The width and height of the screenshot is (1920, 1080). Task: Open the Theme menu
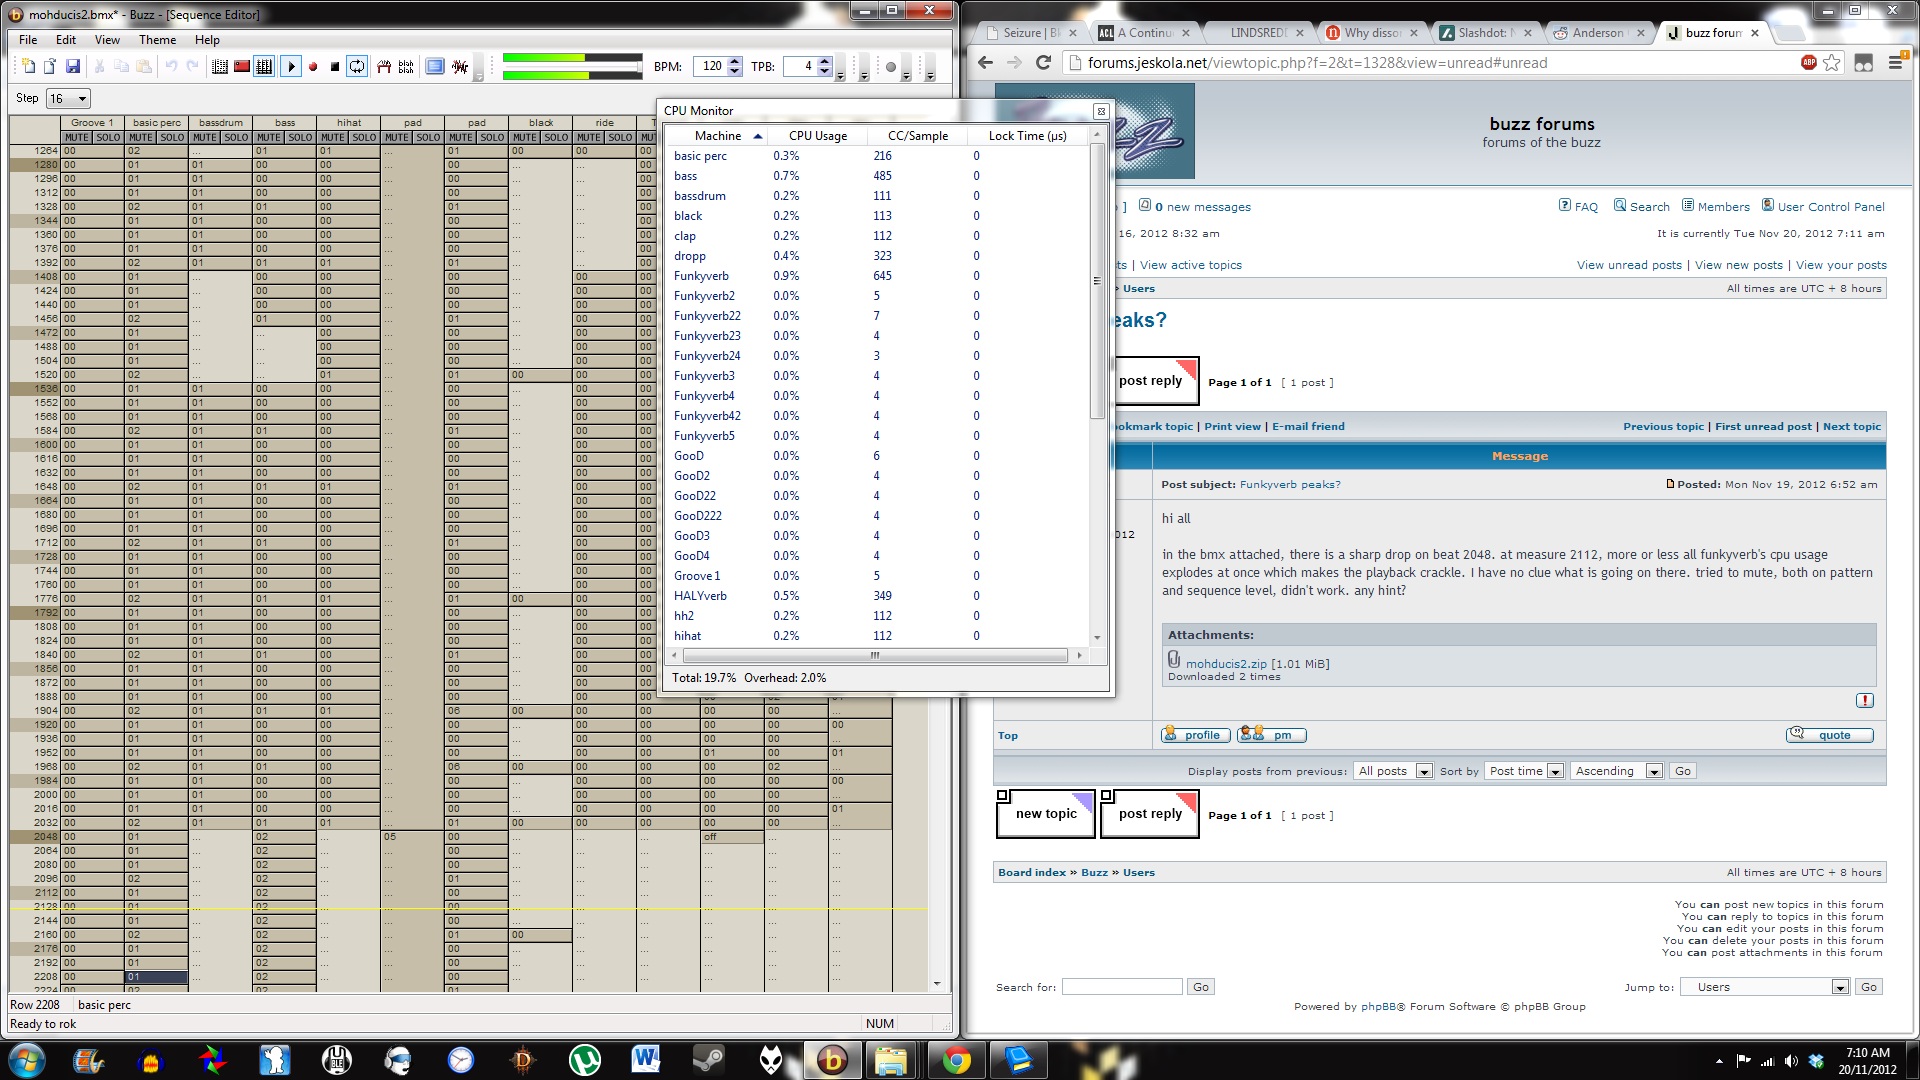(x=157, y=40)
